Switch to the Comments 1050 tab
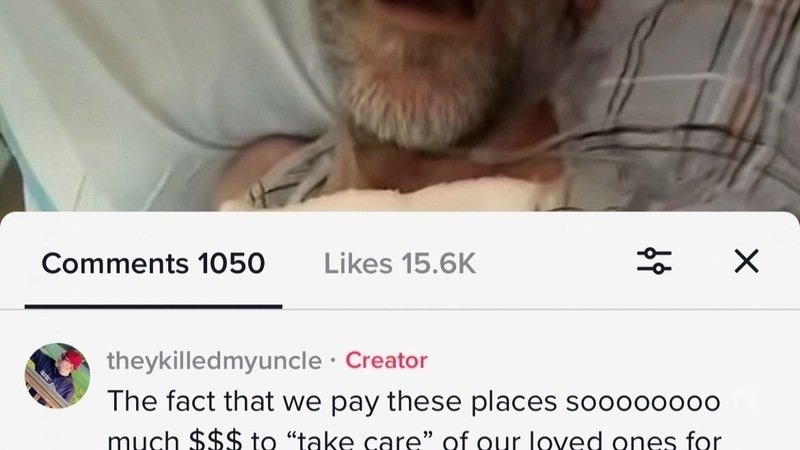The height and width of the screenshot is (450, 800). (153, 264)
